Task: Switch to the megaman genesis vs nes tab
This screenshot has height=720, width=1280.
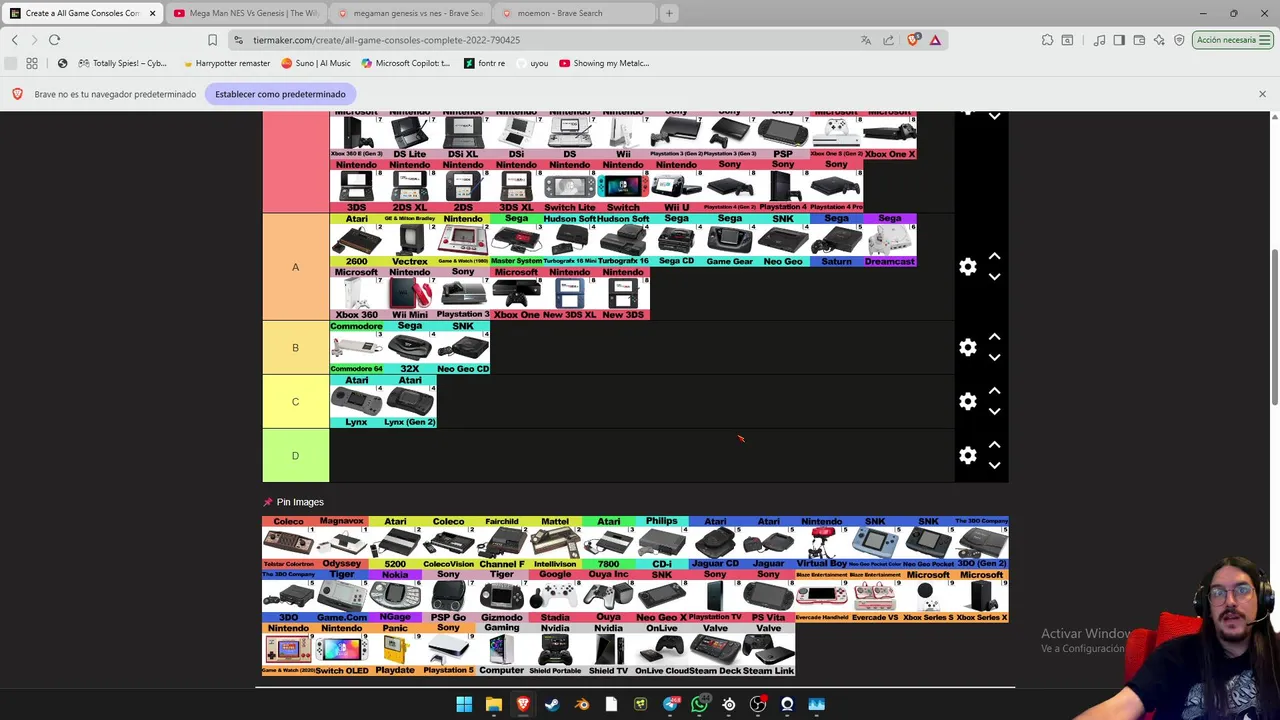Action: [x=410, y=13]
